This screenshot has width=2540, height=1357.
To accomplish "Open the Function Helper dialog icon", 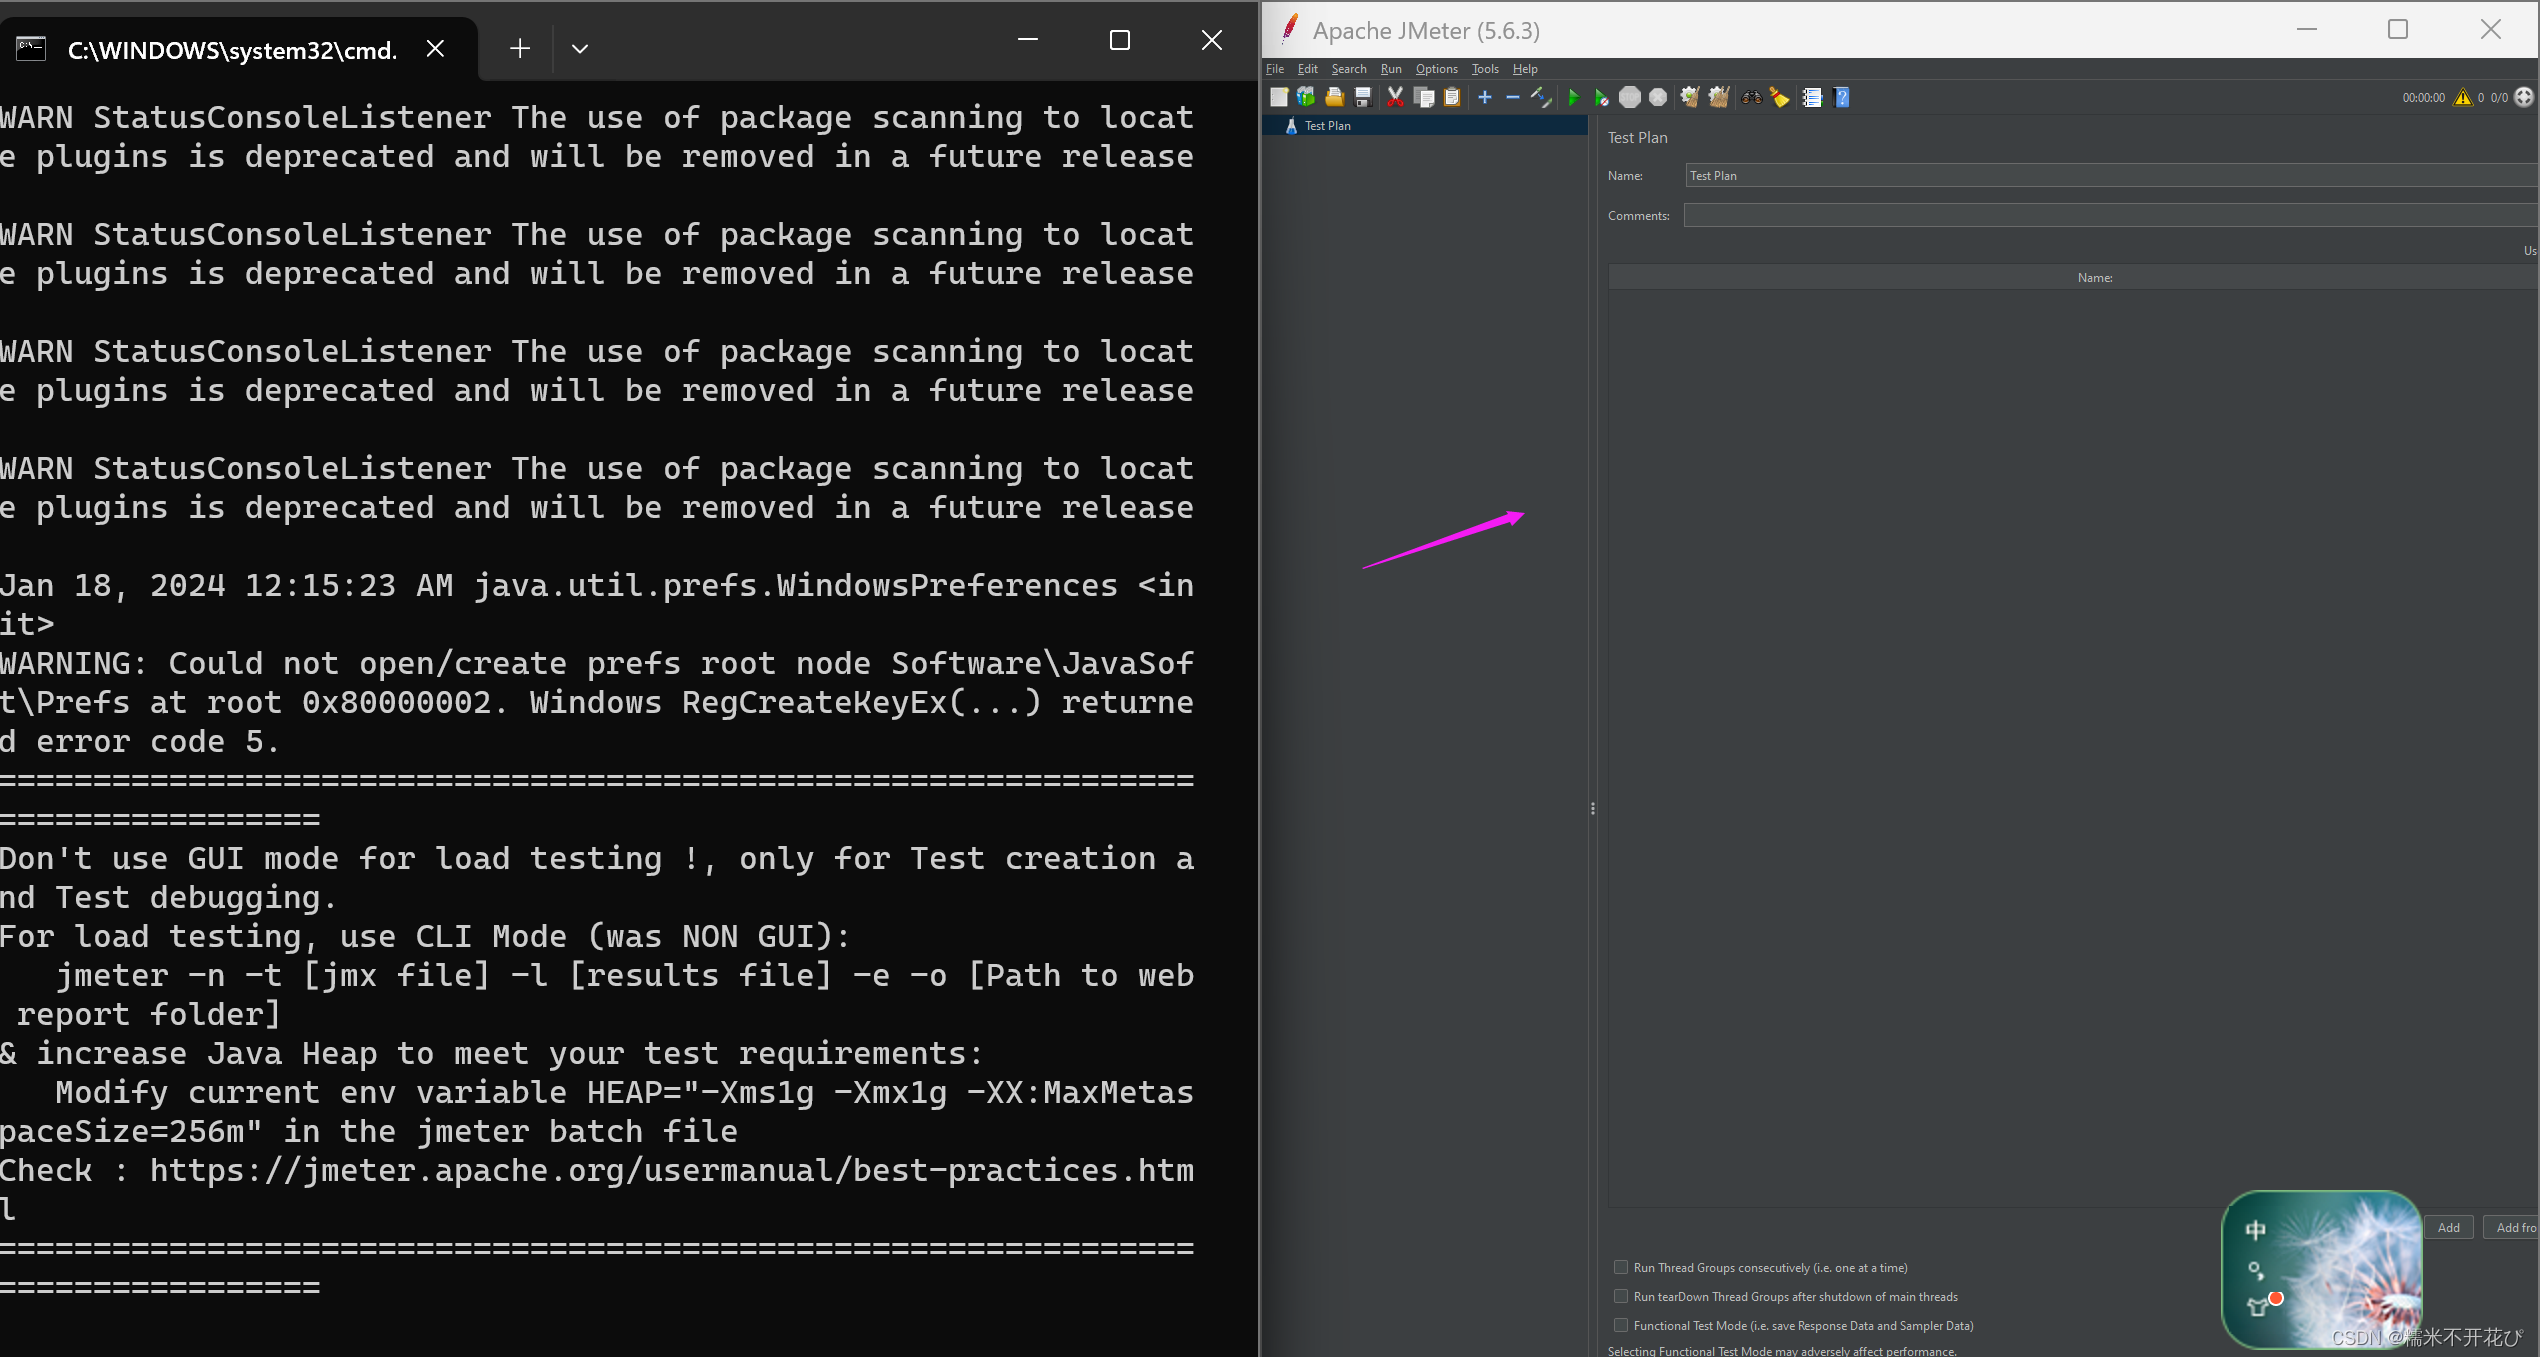I will [x=1812, y=97].
